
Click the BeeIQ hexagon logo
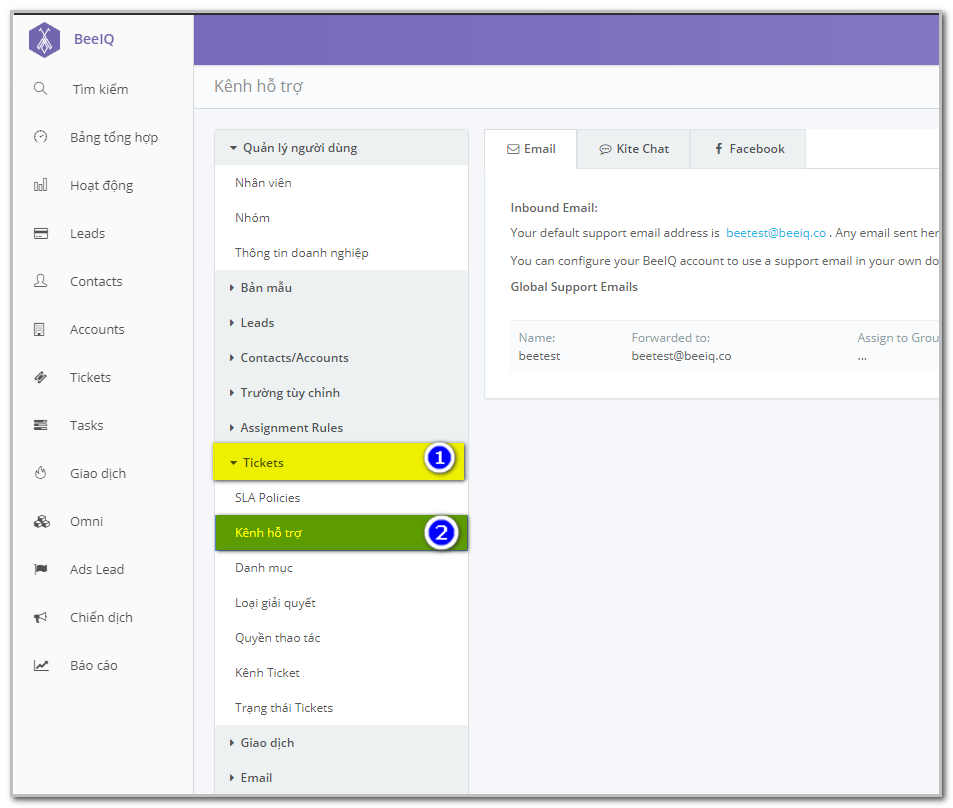coord(44,40)
